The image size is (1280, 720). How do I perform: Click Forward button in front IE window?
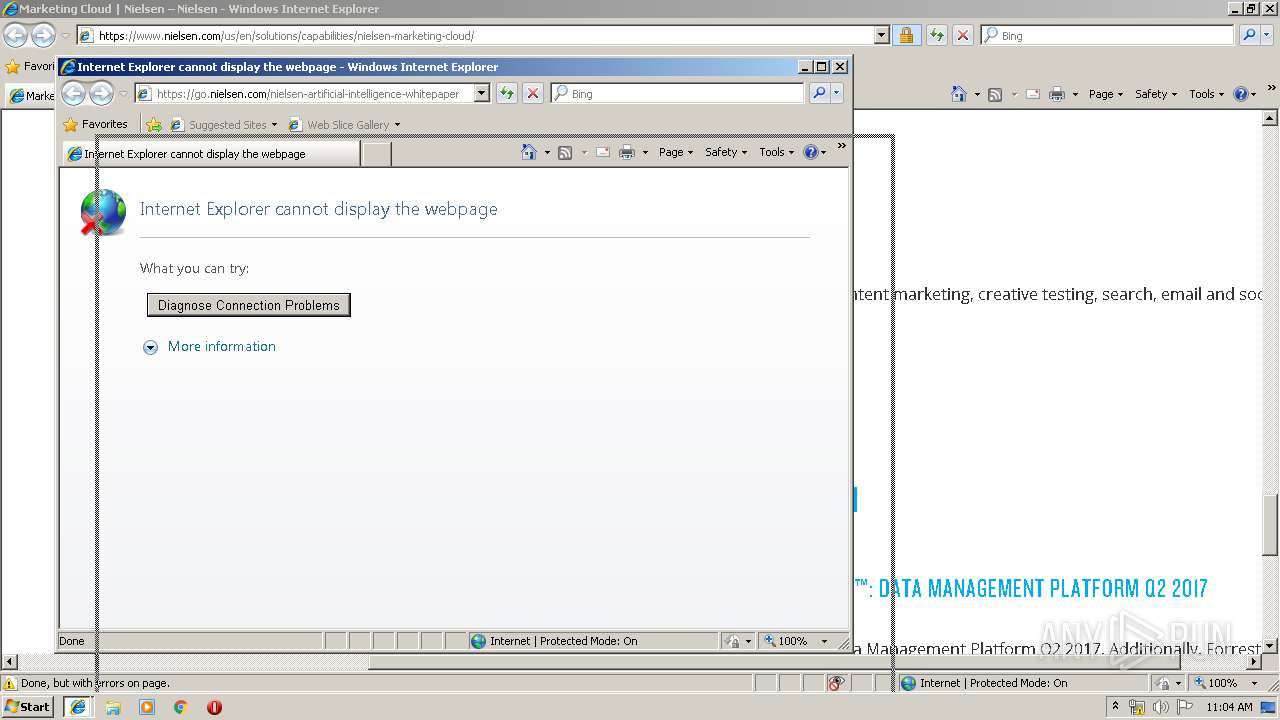pyautogui.click(x=101, y=94)
